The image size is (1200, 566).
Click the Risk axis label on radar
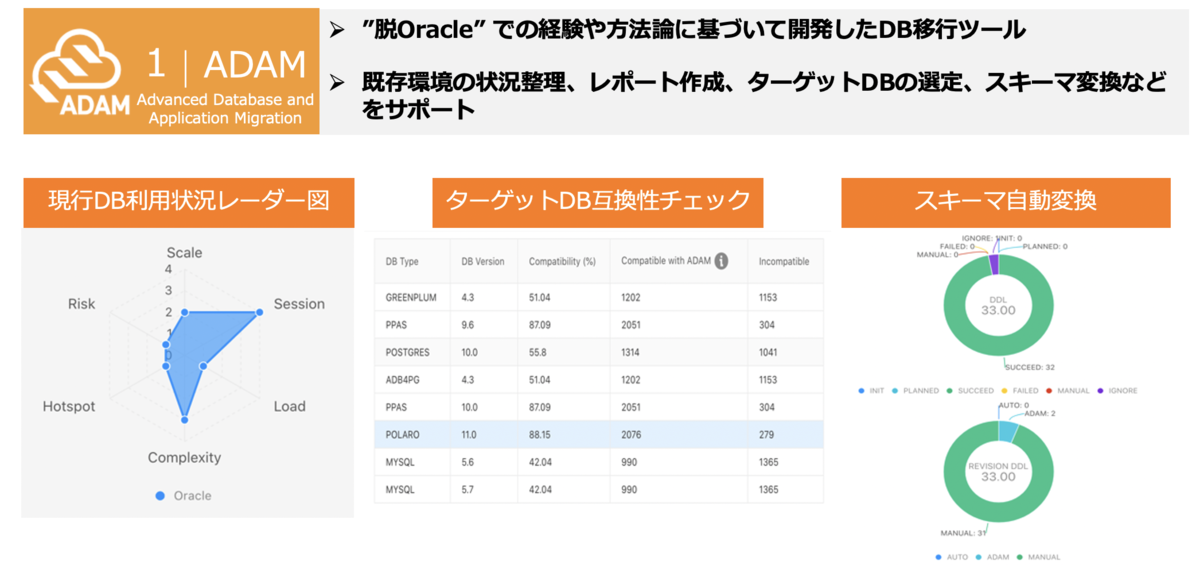81,304
